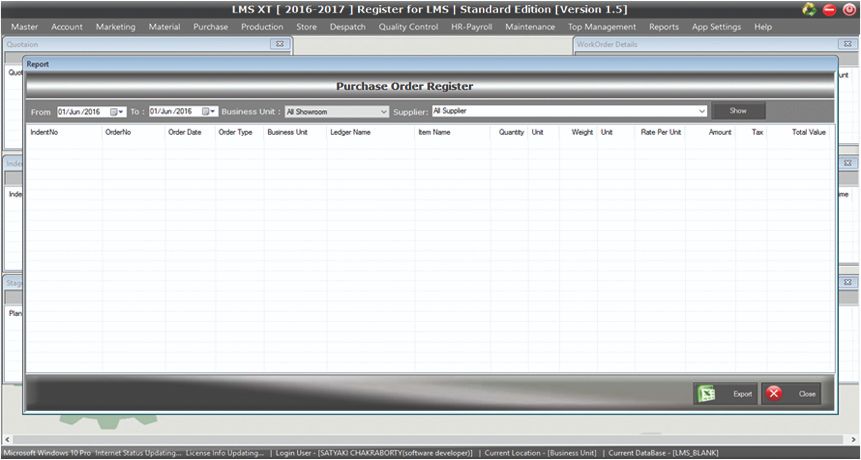Open the Top Management menu
The width and height of the screenshot is (861, 460).
[x=602, y=27]
